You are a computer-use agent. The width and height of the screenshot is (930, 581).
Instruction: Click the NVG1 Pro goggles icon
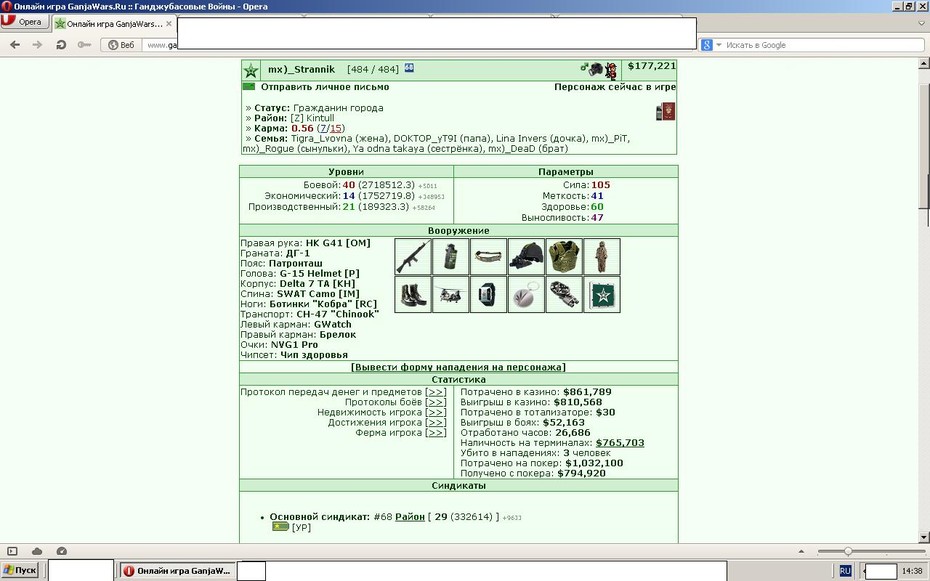coord(564,294)
